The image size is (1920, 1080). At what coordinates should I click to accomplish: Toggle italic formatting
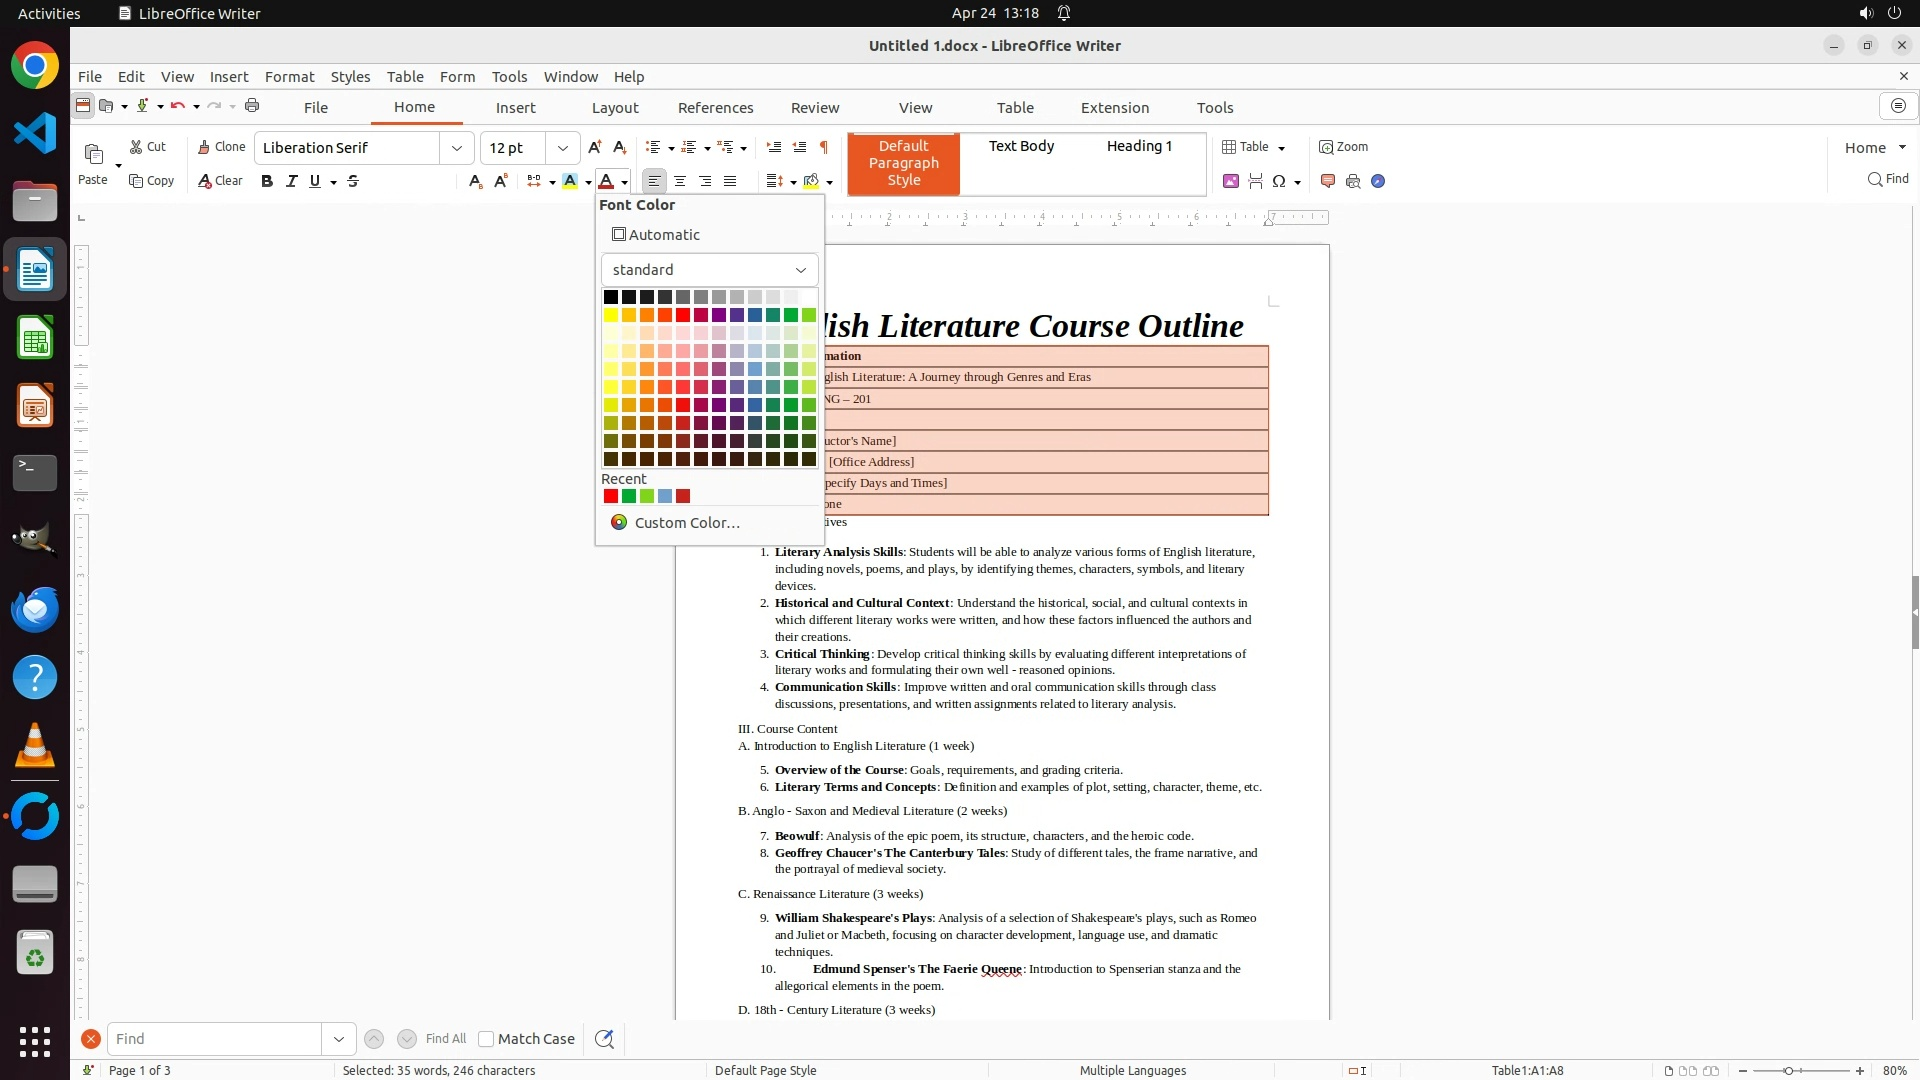pyautogui.click(x=291, y=181)
